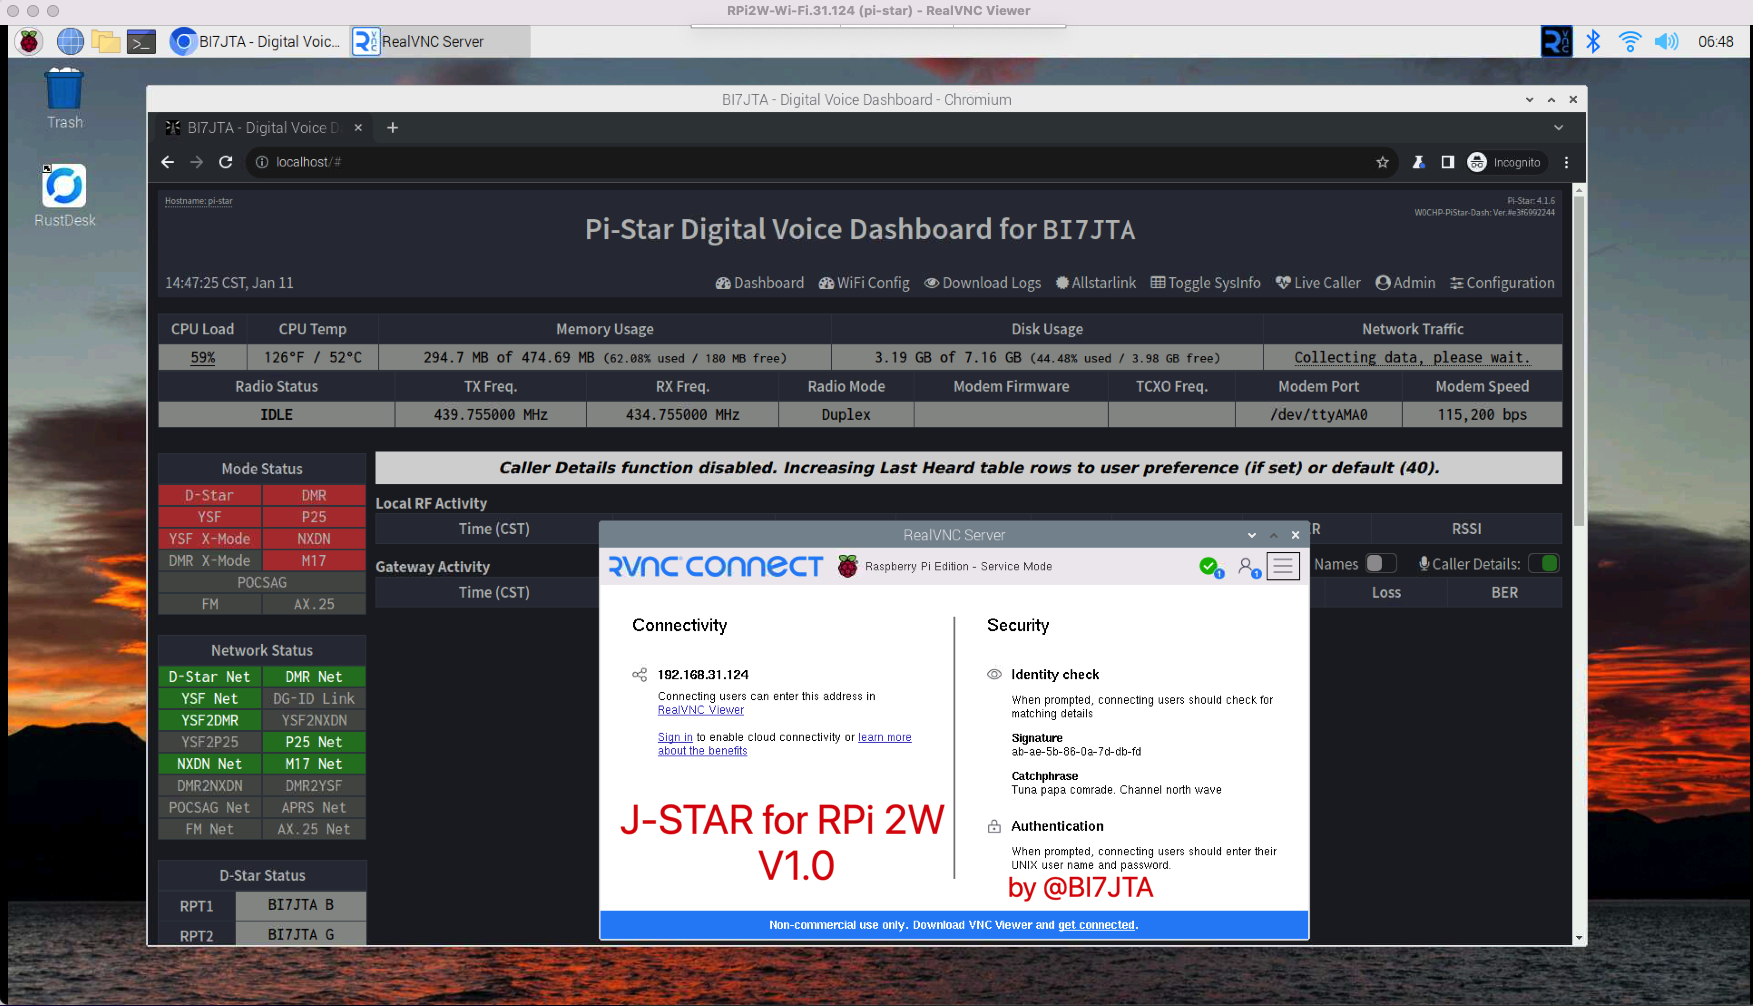Open the Raspberry Pi main menu
The height and width of the screenshot is (1006, 1753).
[x=29, y=41]
